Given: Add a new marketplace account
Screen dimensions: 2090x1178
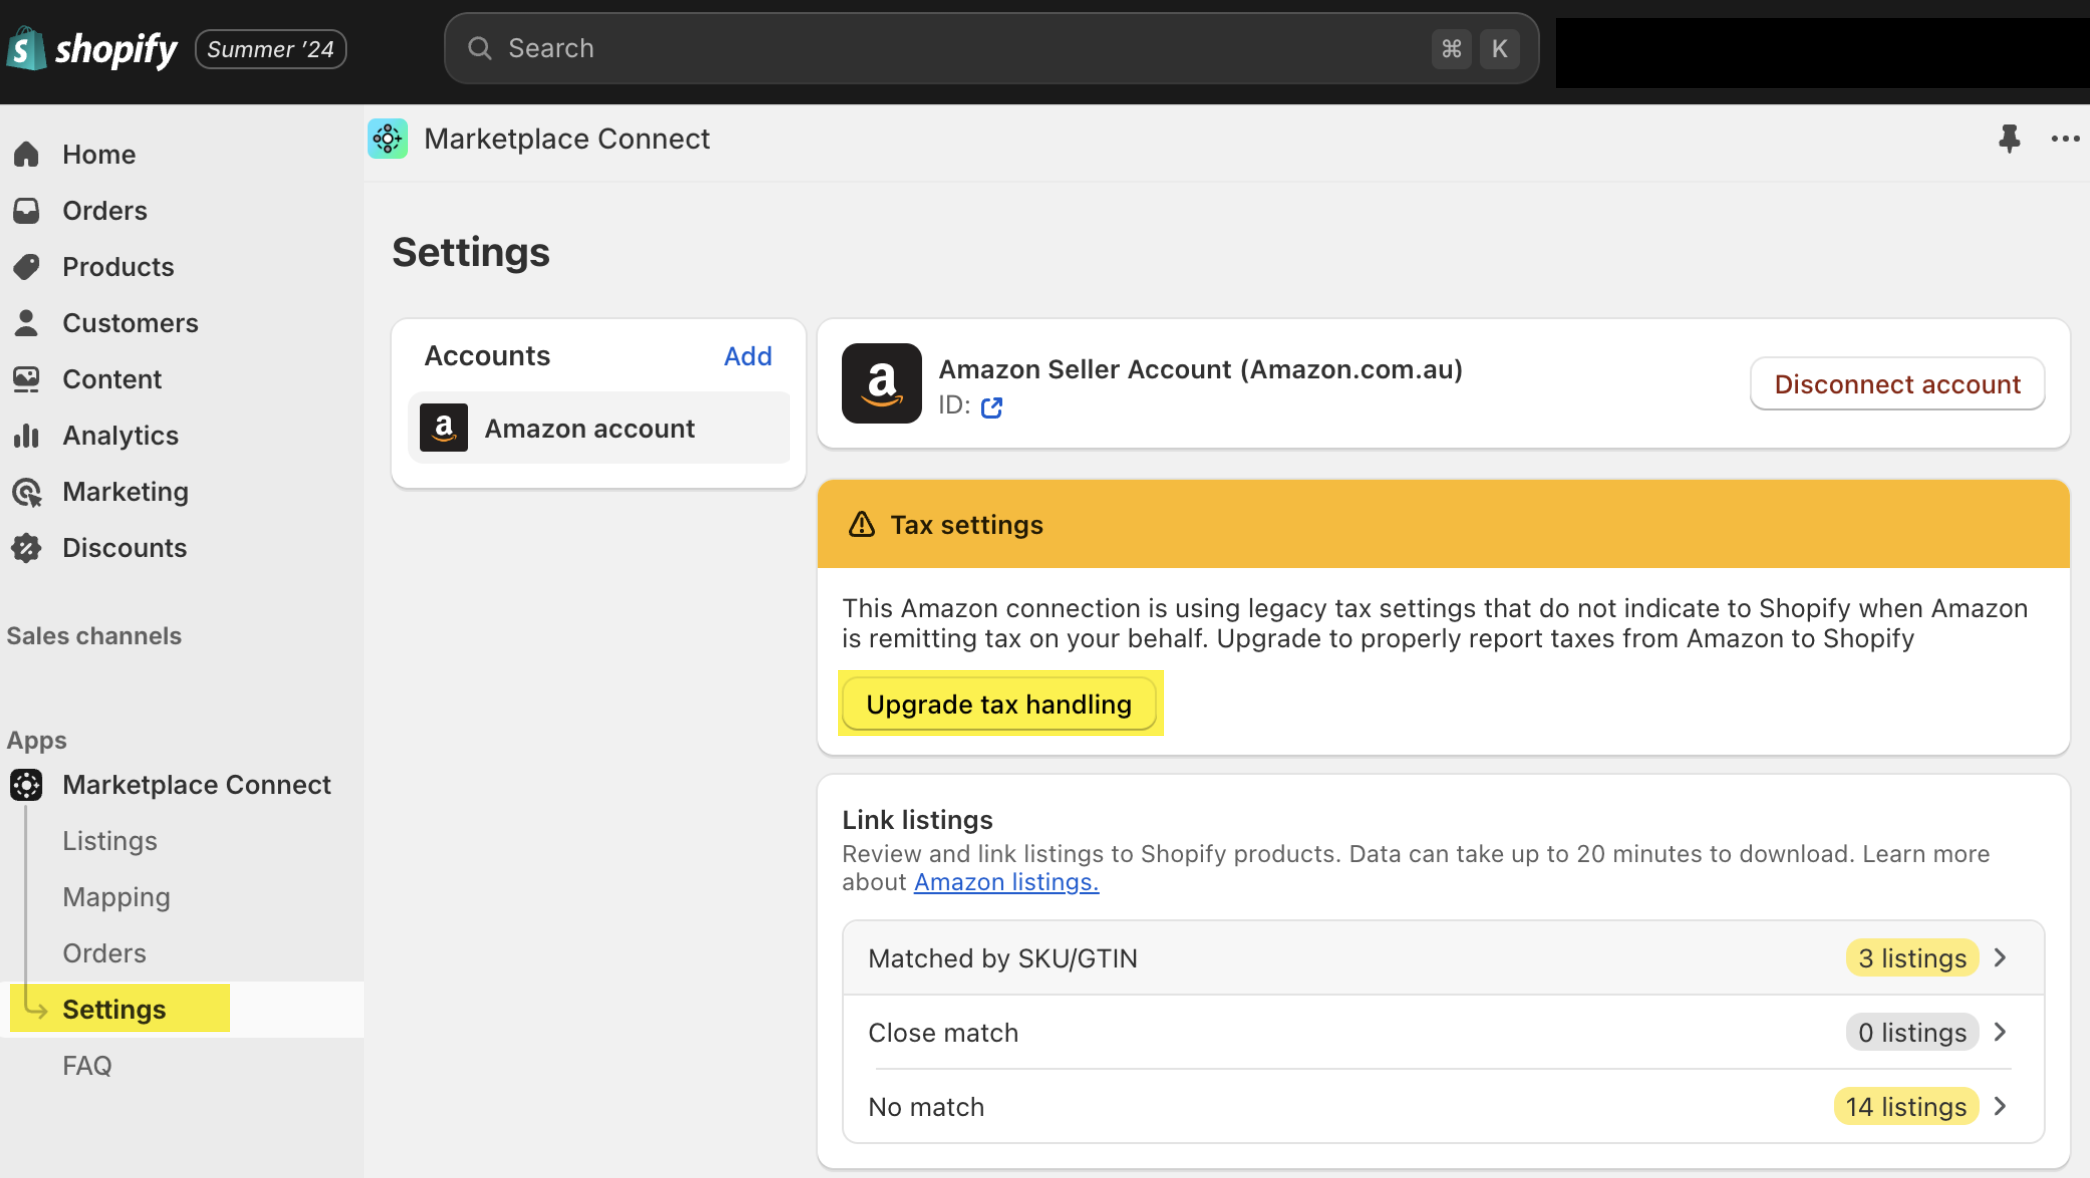Looking at the screenshot, I should 748,356.
